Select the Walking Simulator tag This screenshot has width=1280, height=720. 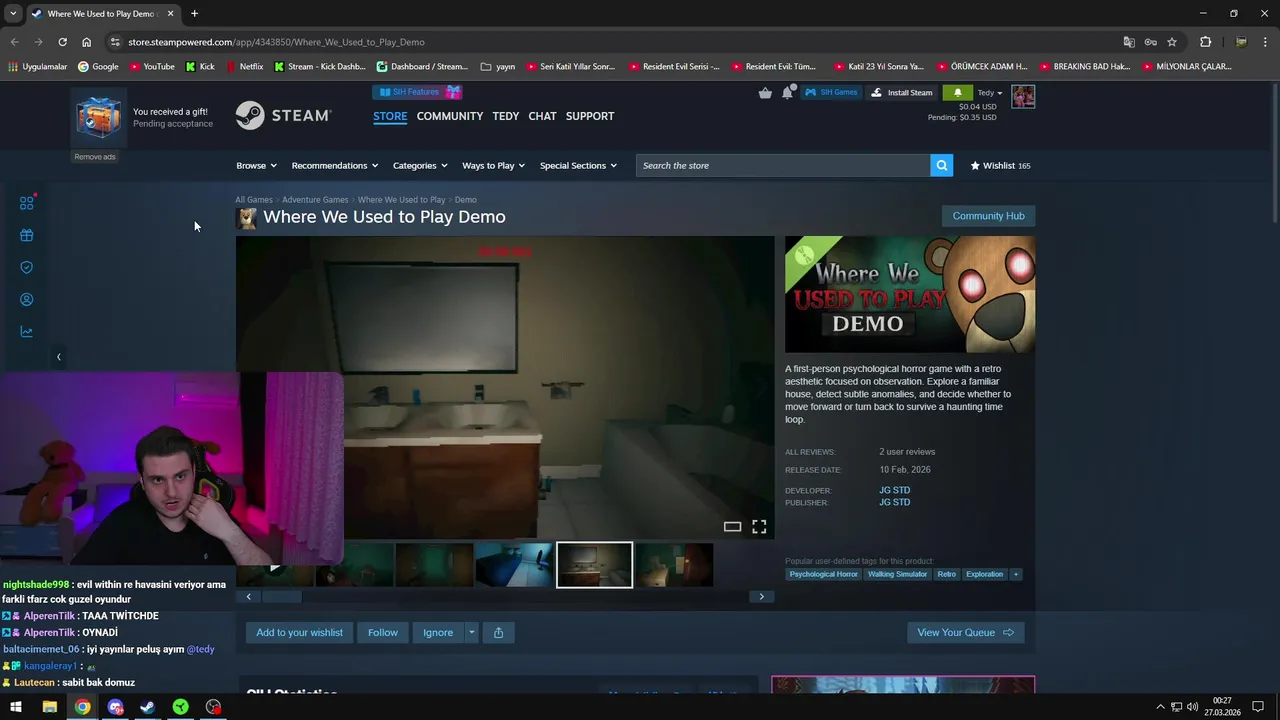897,574
